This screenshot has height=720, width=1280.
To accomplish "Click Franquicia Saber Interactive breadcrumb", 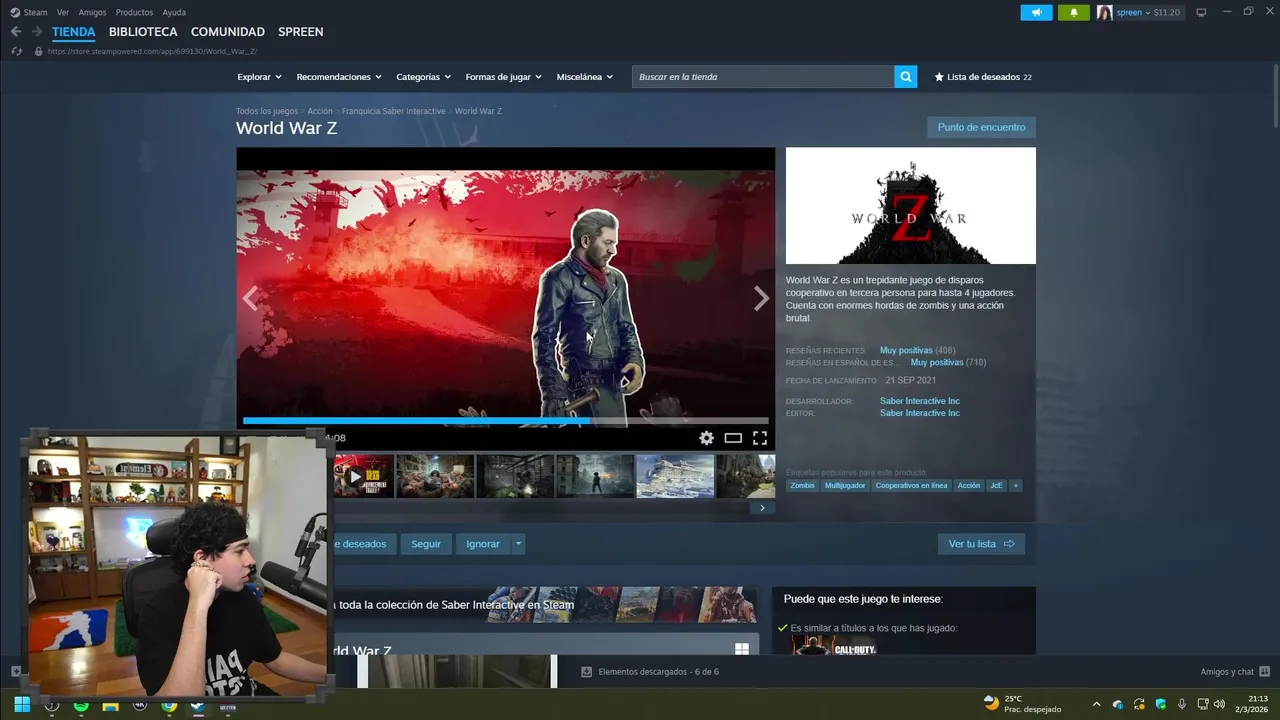I will (394, 111).
